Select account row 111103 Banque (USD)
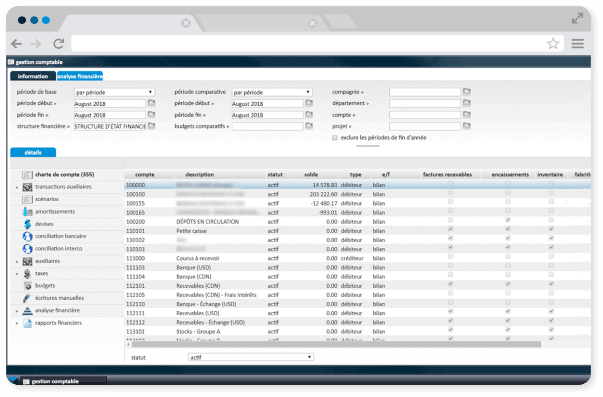Image resolution: width=603 pixels, height=397 pixels. coord(358,267)
